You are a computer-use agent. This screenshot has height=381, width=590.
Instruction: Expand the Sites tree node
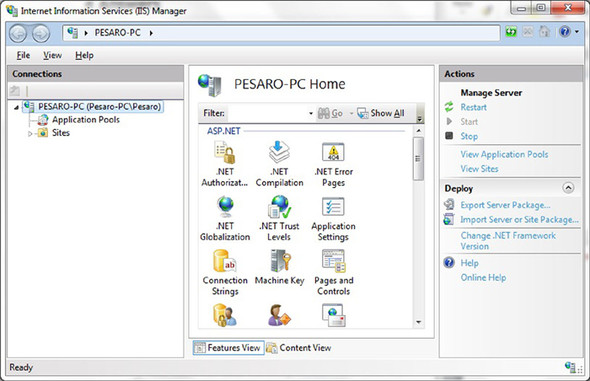click(x=30, y=134)
